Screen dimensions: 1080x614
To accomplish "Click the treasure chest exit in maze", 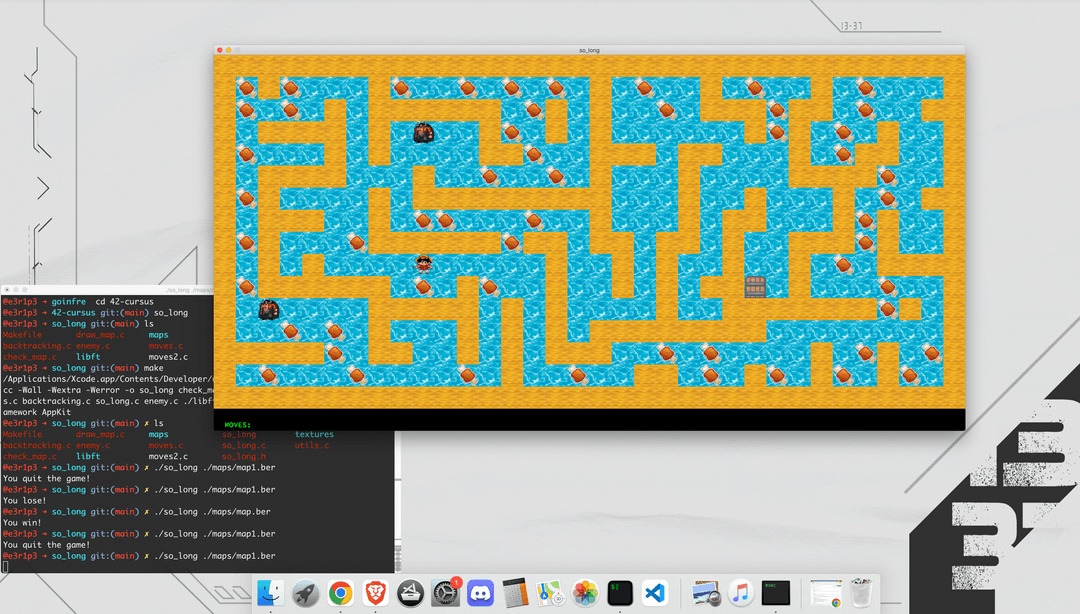I will click(755, 287).
